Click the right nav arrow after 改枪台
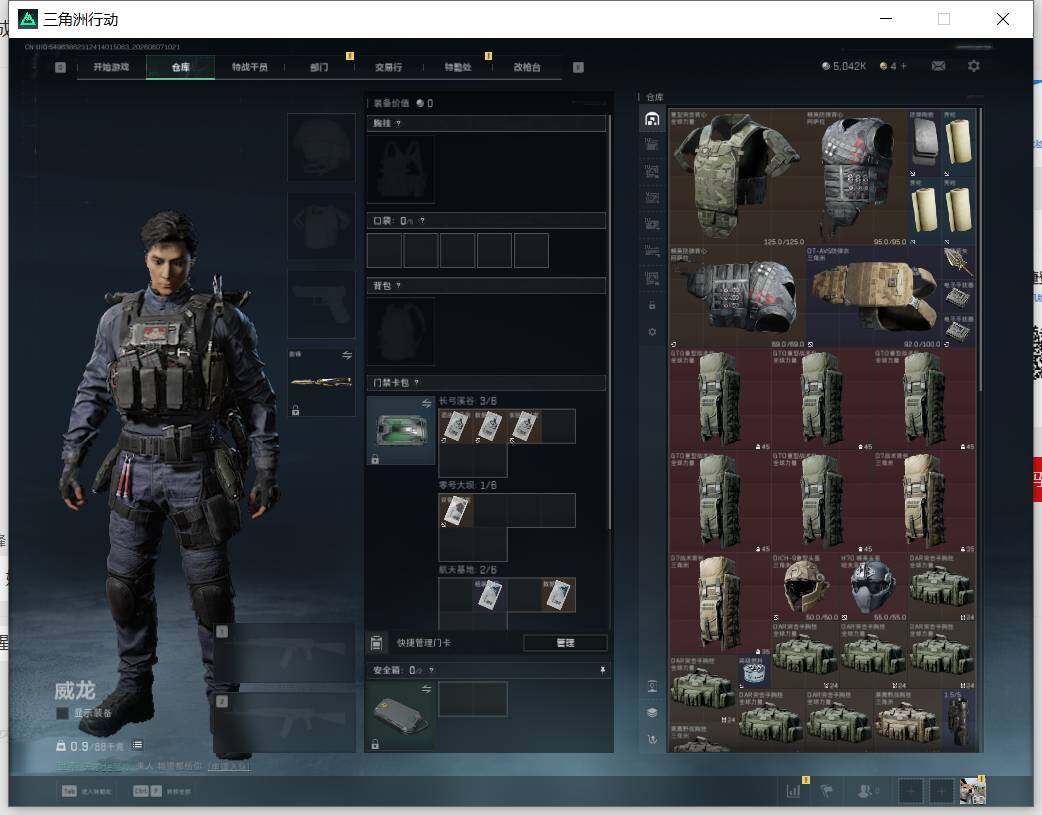Image resolution: width=1042 pixels, height=815 pixels. pyautogui.click(x=578, y=67)
